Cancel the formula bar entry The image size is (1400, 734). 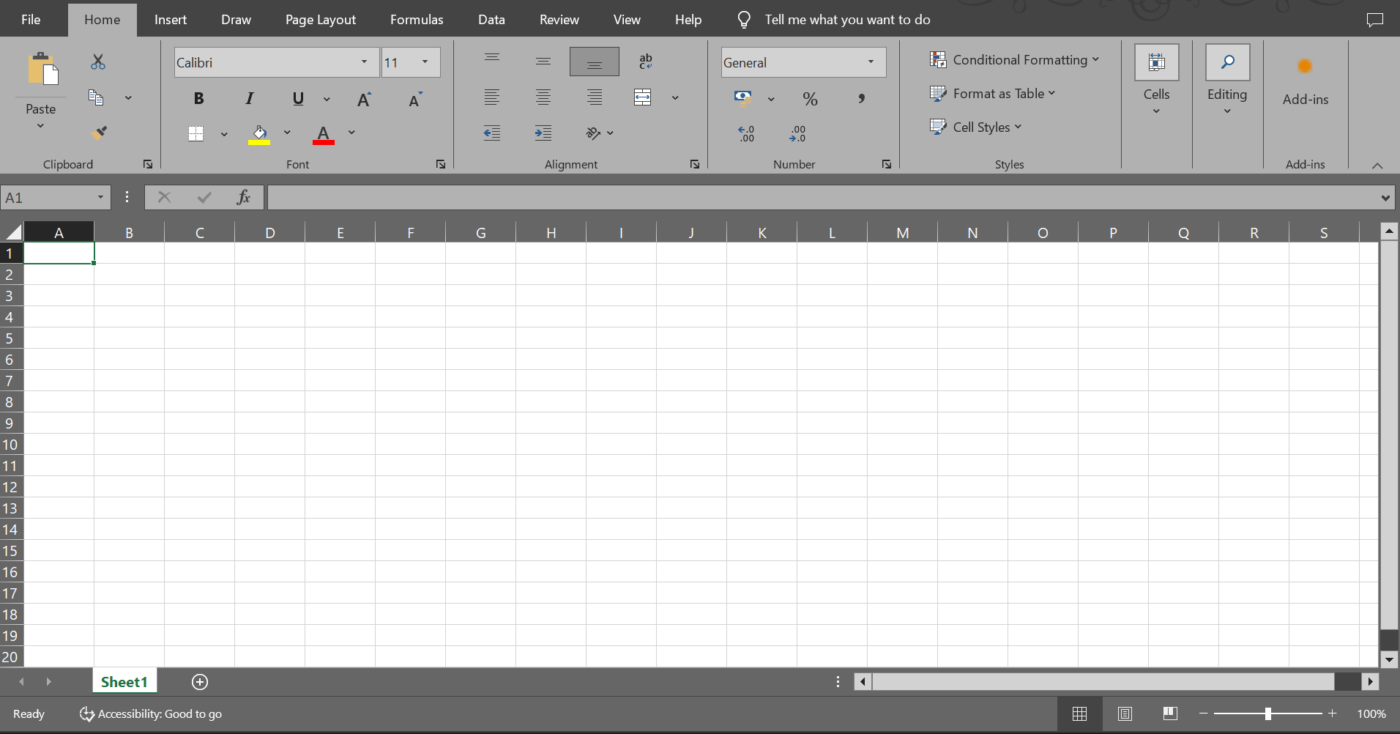coord(165,197)
